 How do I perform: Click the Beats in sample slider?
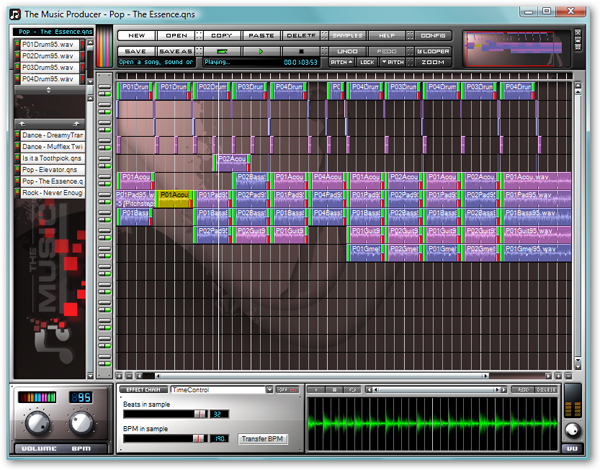click(x=165, y=414)
